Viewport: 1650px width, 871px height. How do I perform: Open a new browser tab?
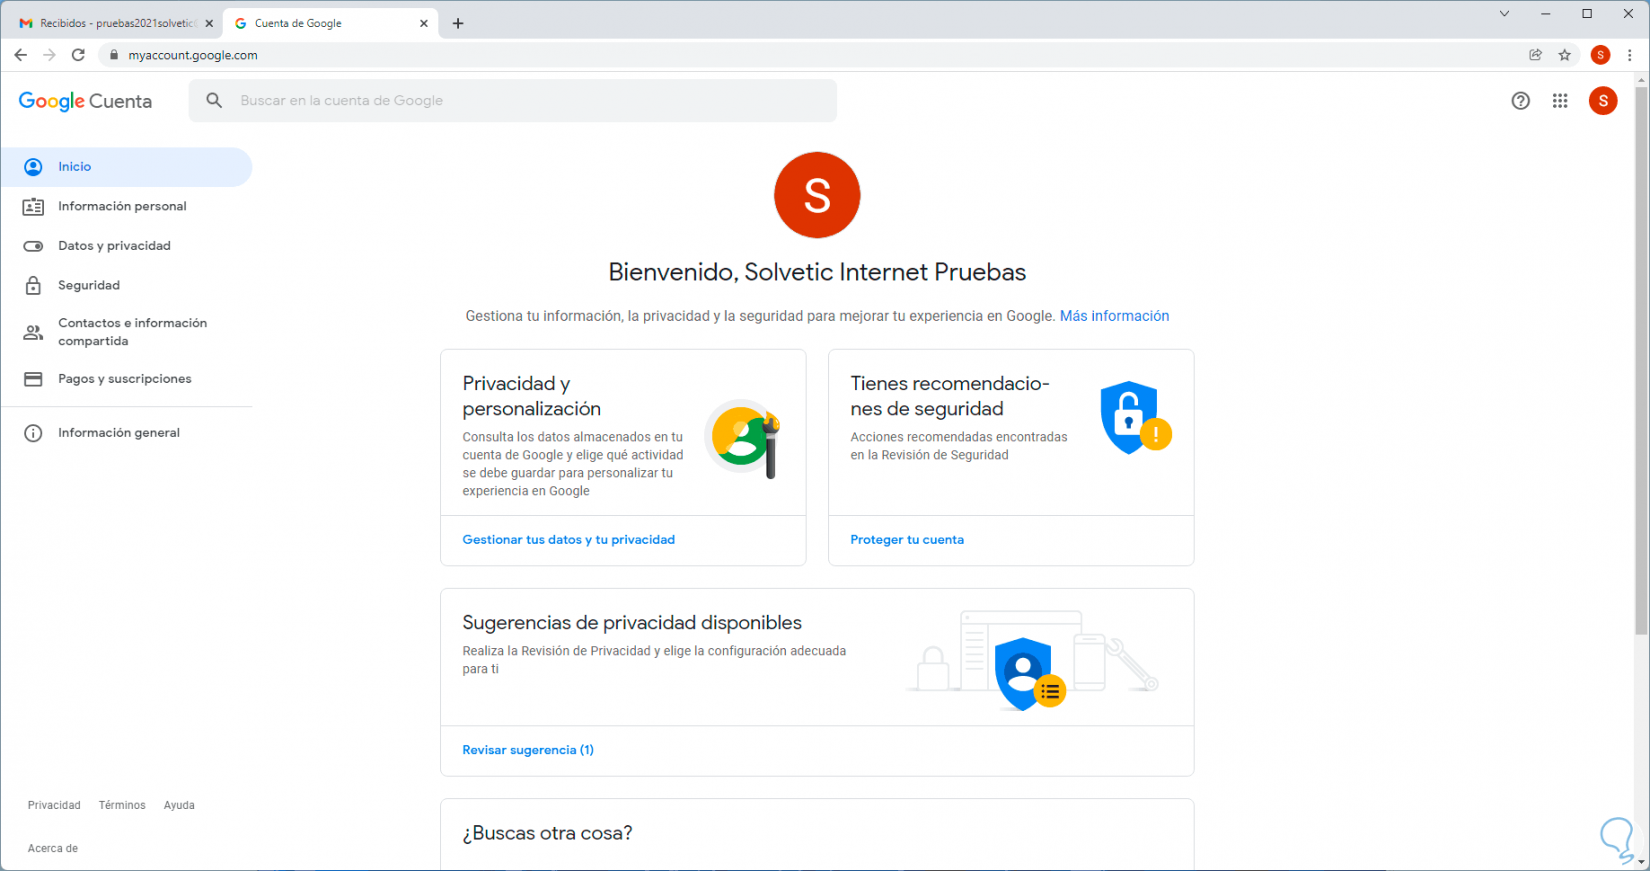click(458, 23)
